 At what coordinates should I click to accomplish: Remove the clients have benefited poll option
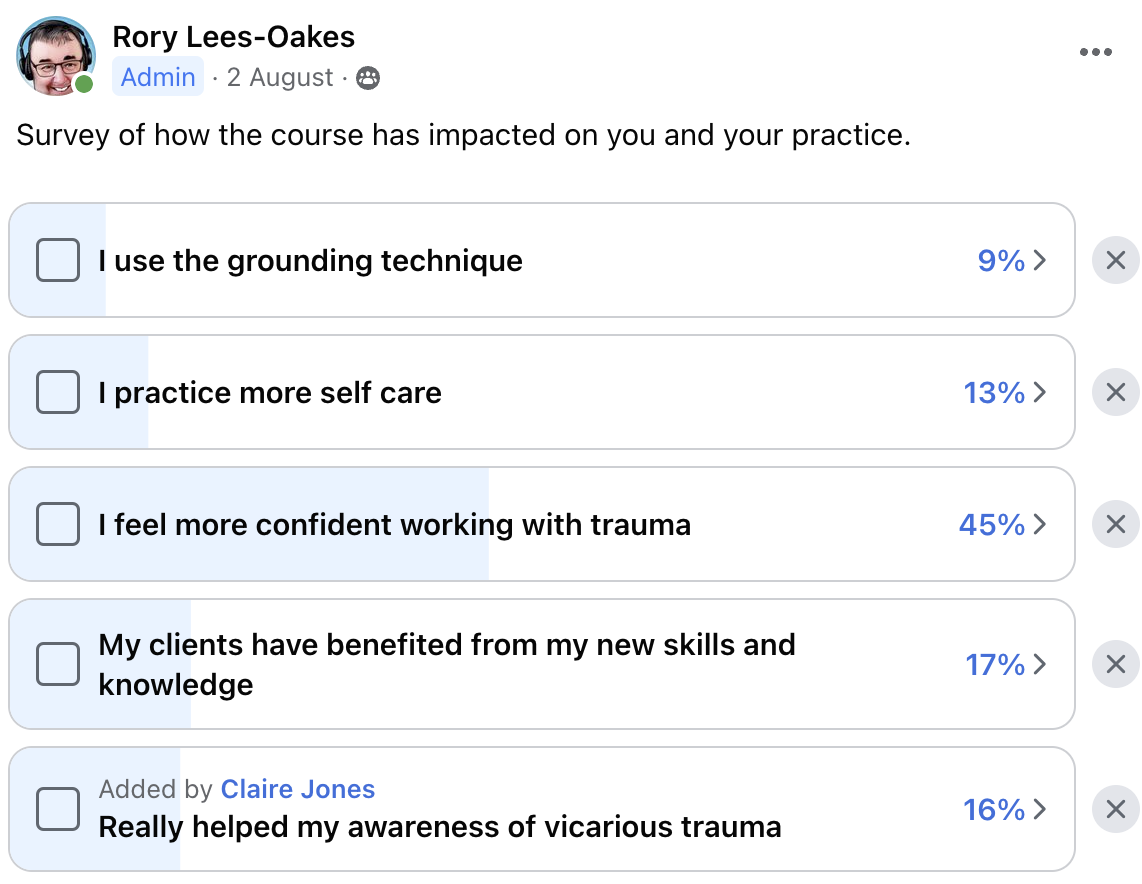[x=1116, y=664]
